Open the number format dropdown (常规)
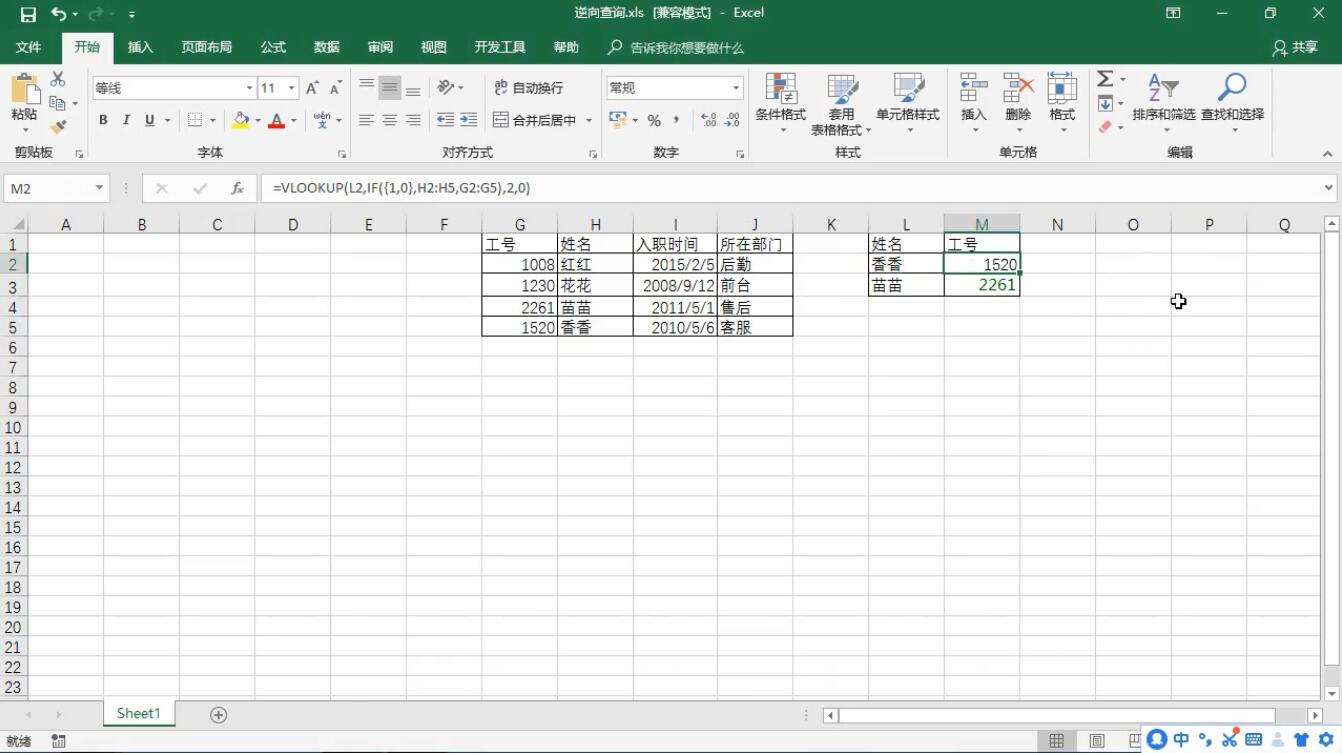This screenshot has height=753, width=1342. [x=736, y=88]
